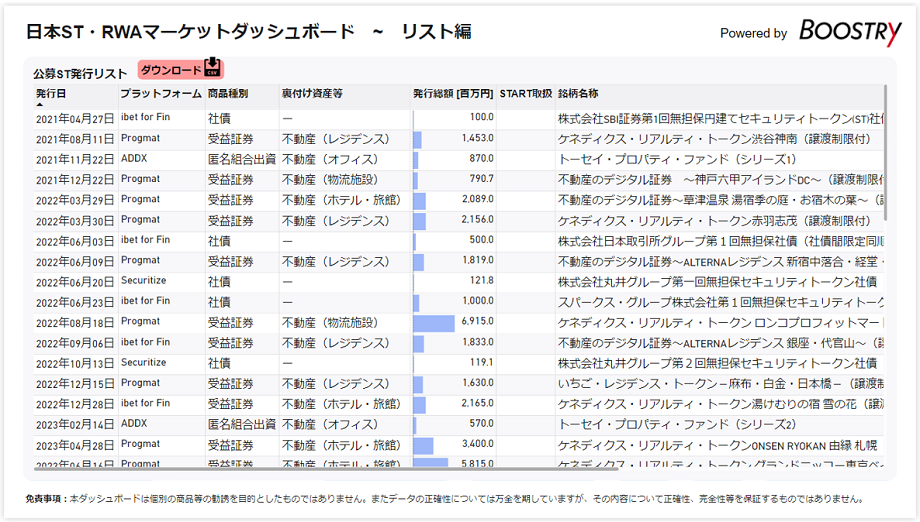Image resolution: width=920 pixels, height=522 pixels.
Task: Click the amount value 121.8
Action: pyautogui.click(x=482, y=280)
